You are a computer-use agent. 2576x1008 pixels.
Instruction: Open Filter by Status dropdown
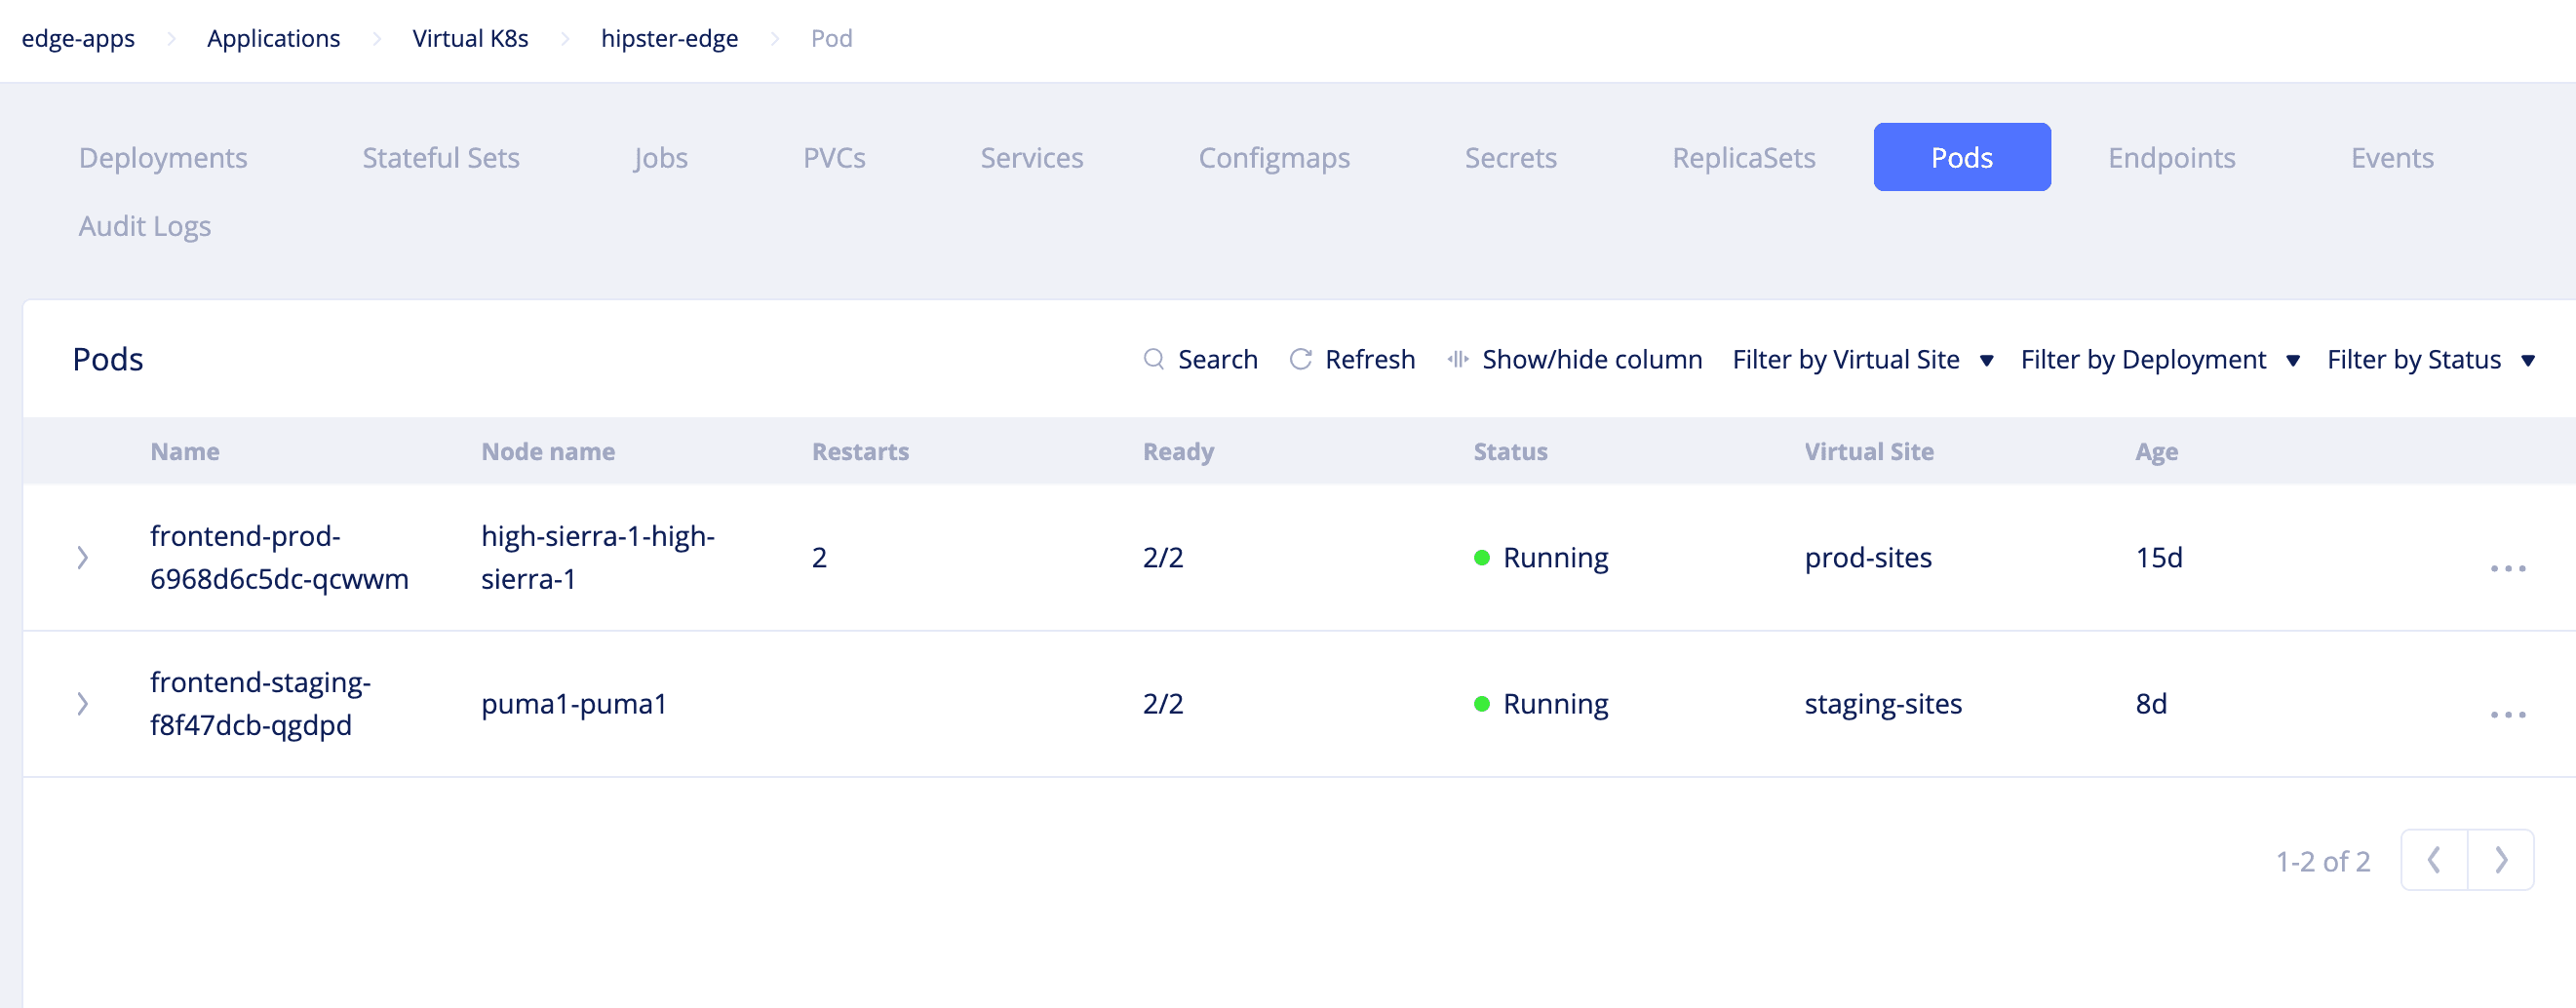coord(2430,360)
